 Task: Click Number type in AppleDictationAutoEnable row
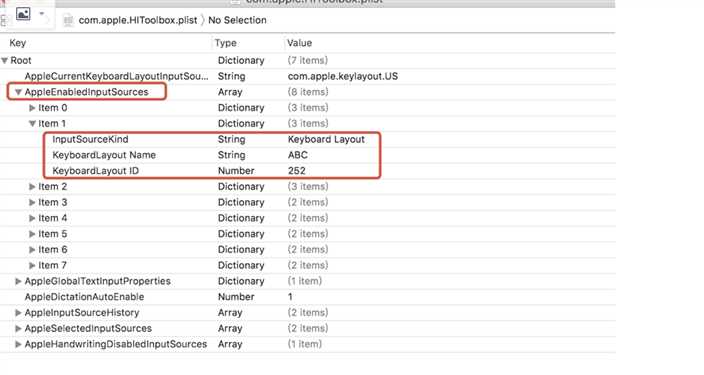click(236, 297)
